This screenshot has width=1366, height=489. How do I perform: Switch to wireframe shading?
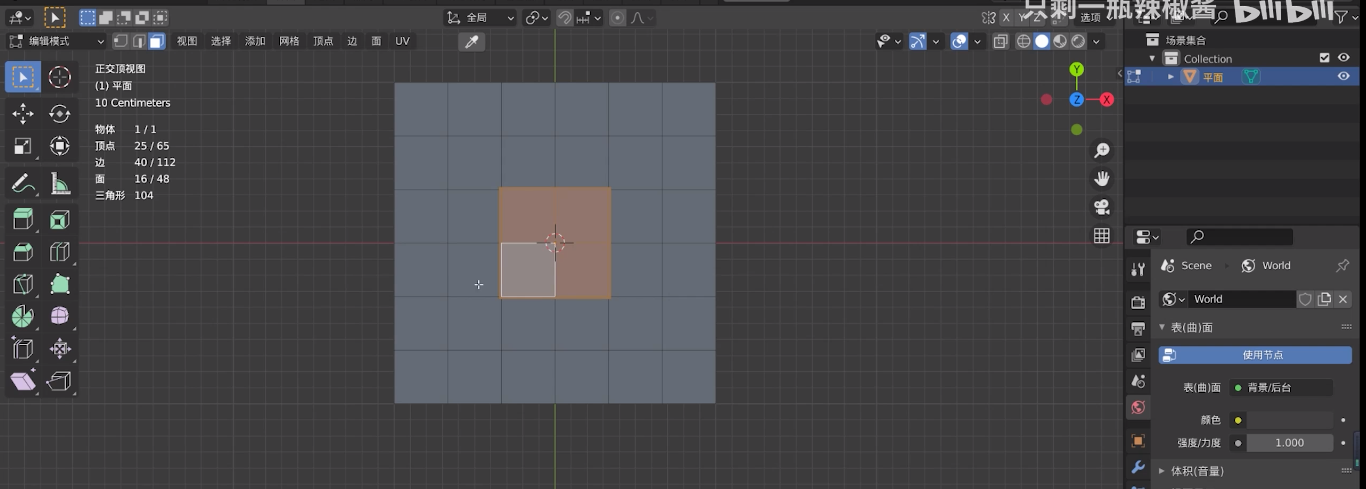(1024, 41)
